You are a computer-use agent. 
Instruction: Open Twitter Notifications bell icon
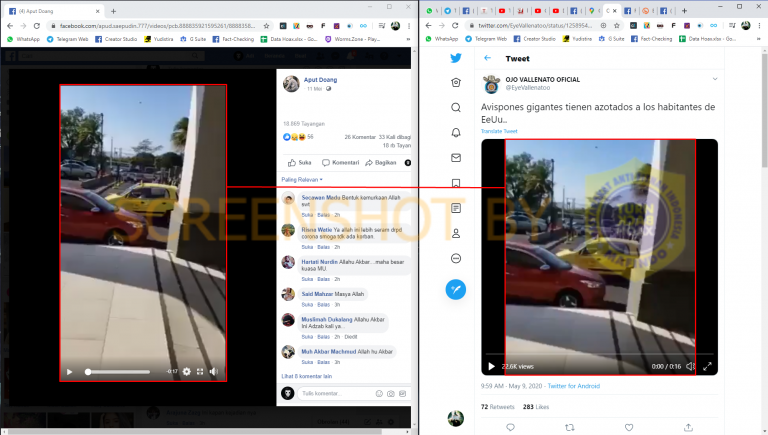(456, 132)
